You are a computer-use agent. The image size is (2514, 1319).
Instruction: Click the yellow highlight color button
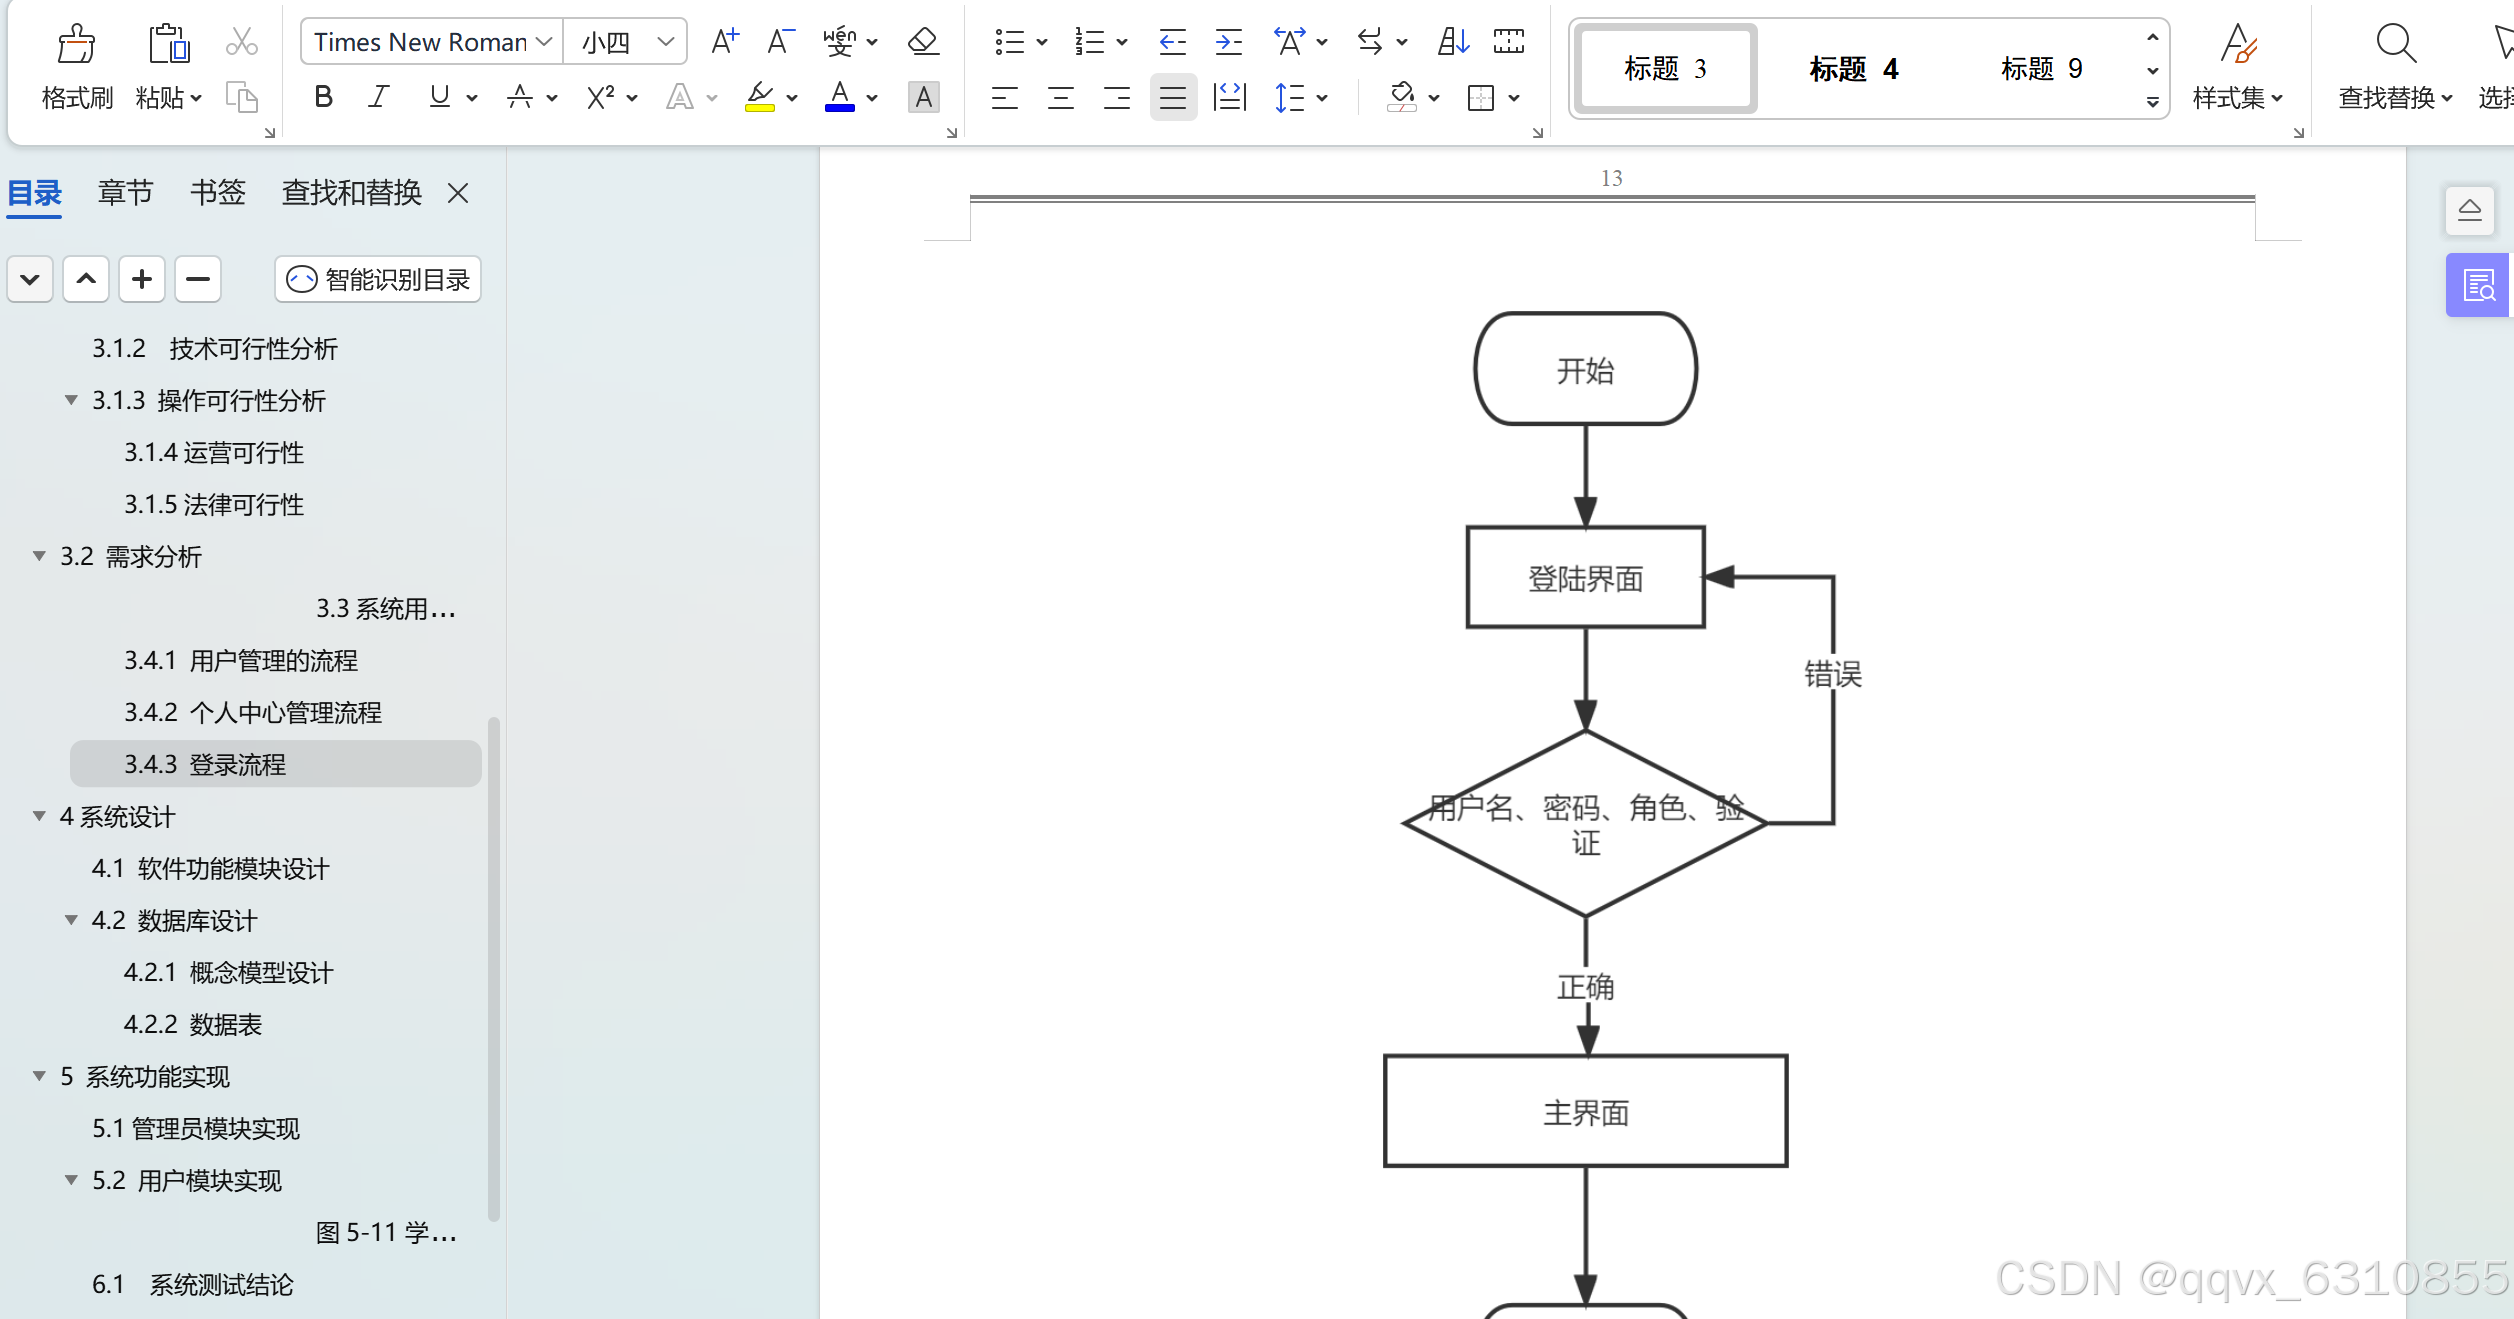coord(760,97)
